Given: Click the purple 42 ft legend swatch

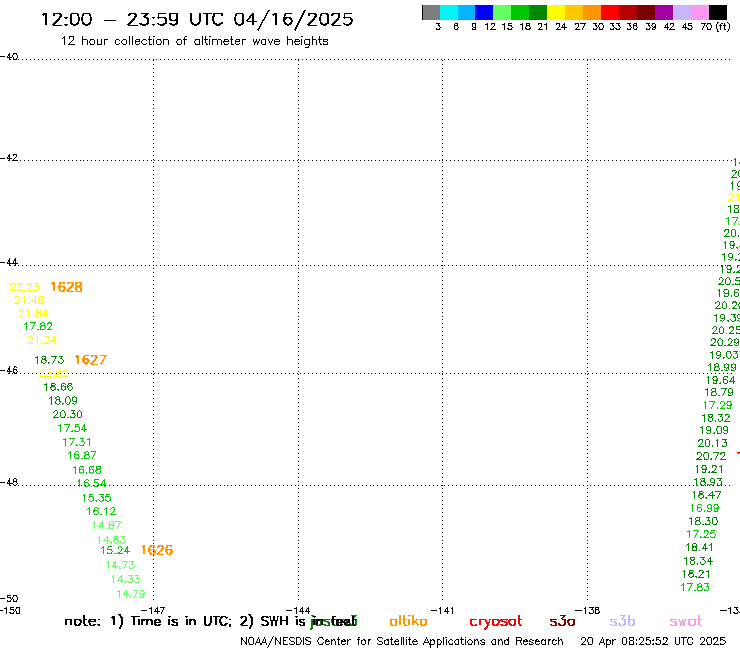Looking at the screenshot, I should pos(664,12).
